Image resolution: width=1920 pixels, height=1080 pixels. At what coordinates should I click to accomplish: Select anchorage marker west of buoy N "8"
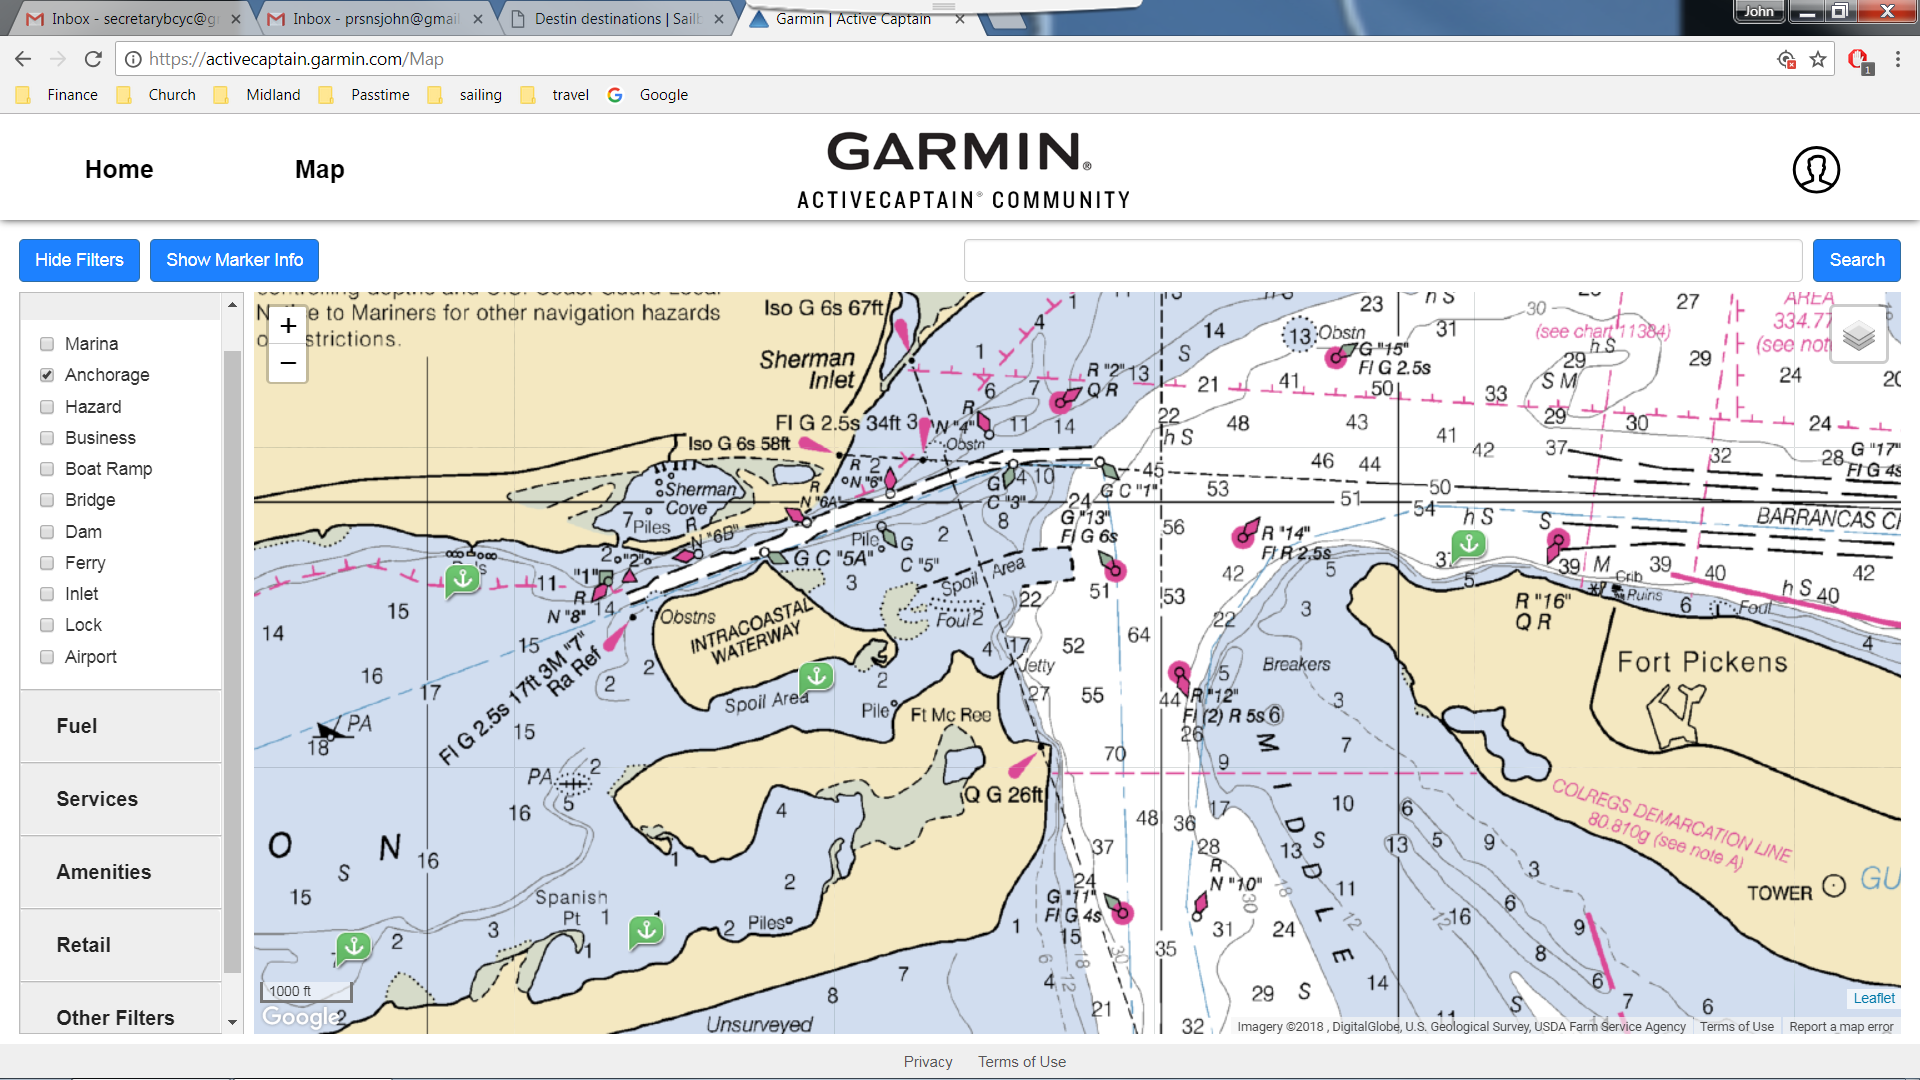462,579
